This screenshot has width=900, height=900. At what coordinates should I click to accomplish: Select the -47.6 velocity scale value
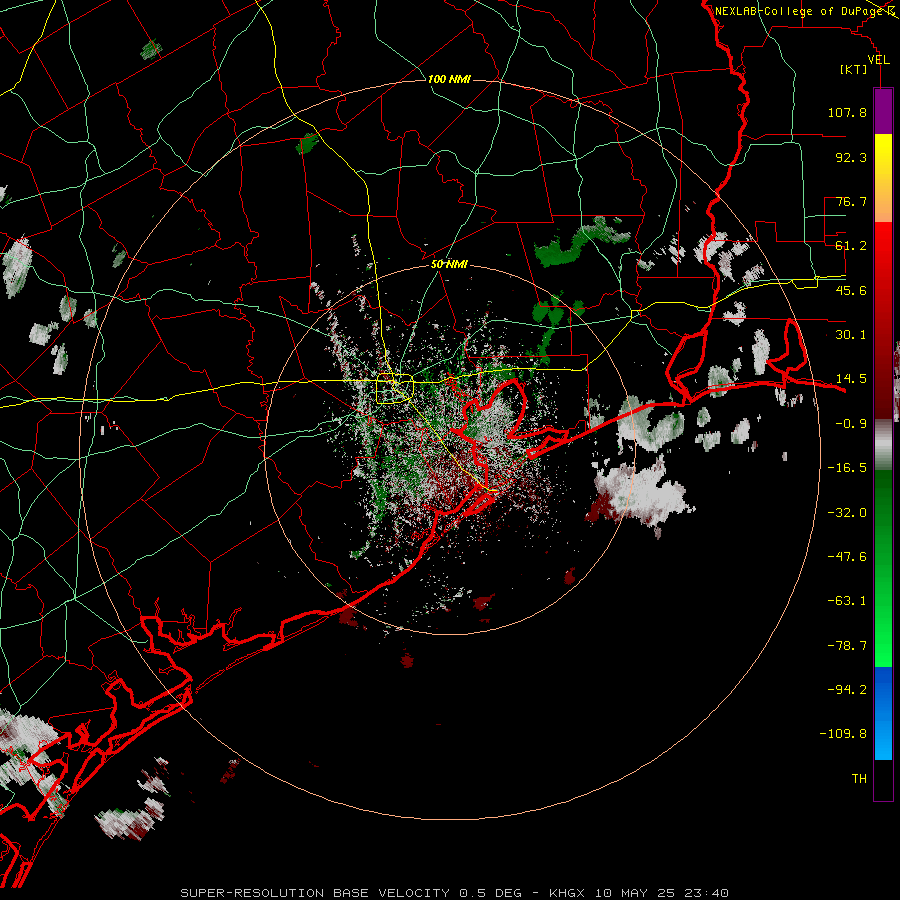tap(847, 557)
